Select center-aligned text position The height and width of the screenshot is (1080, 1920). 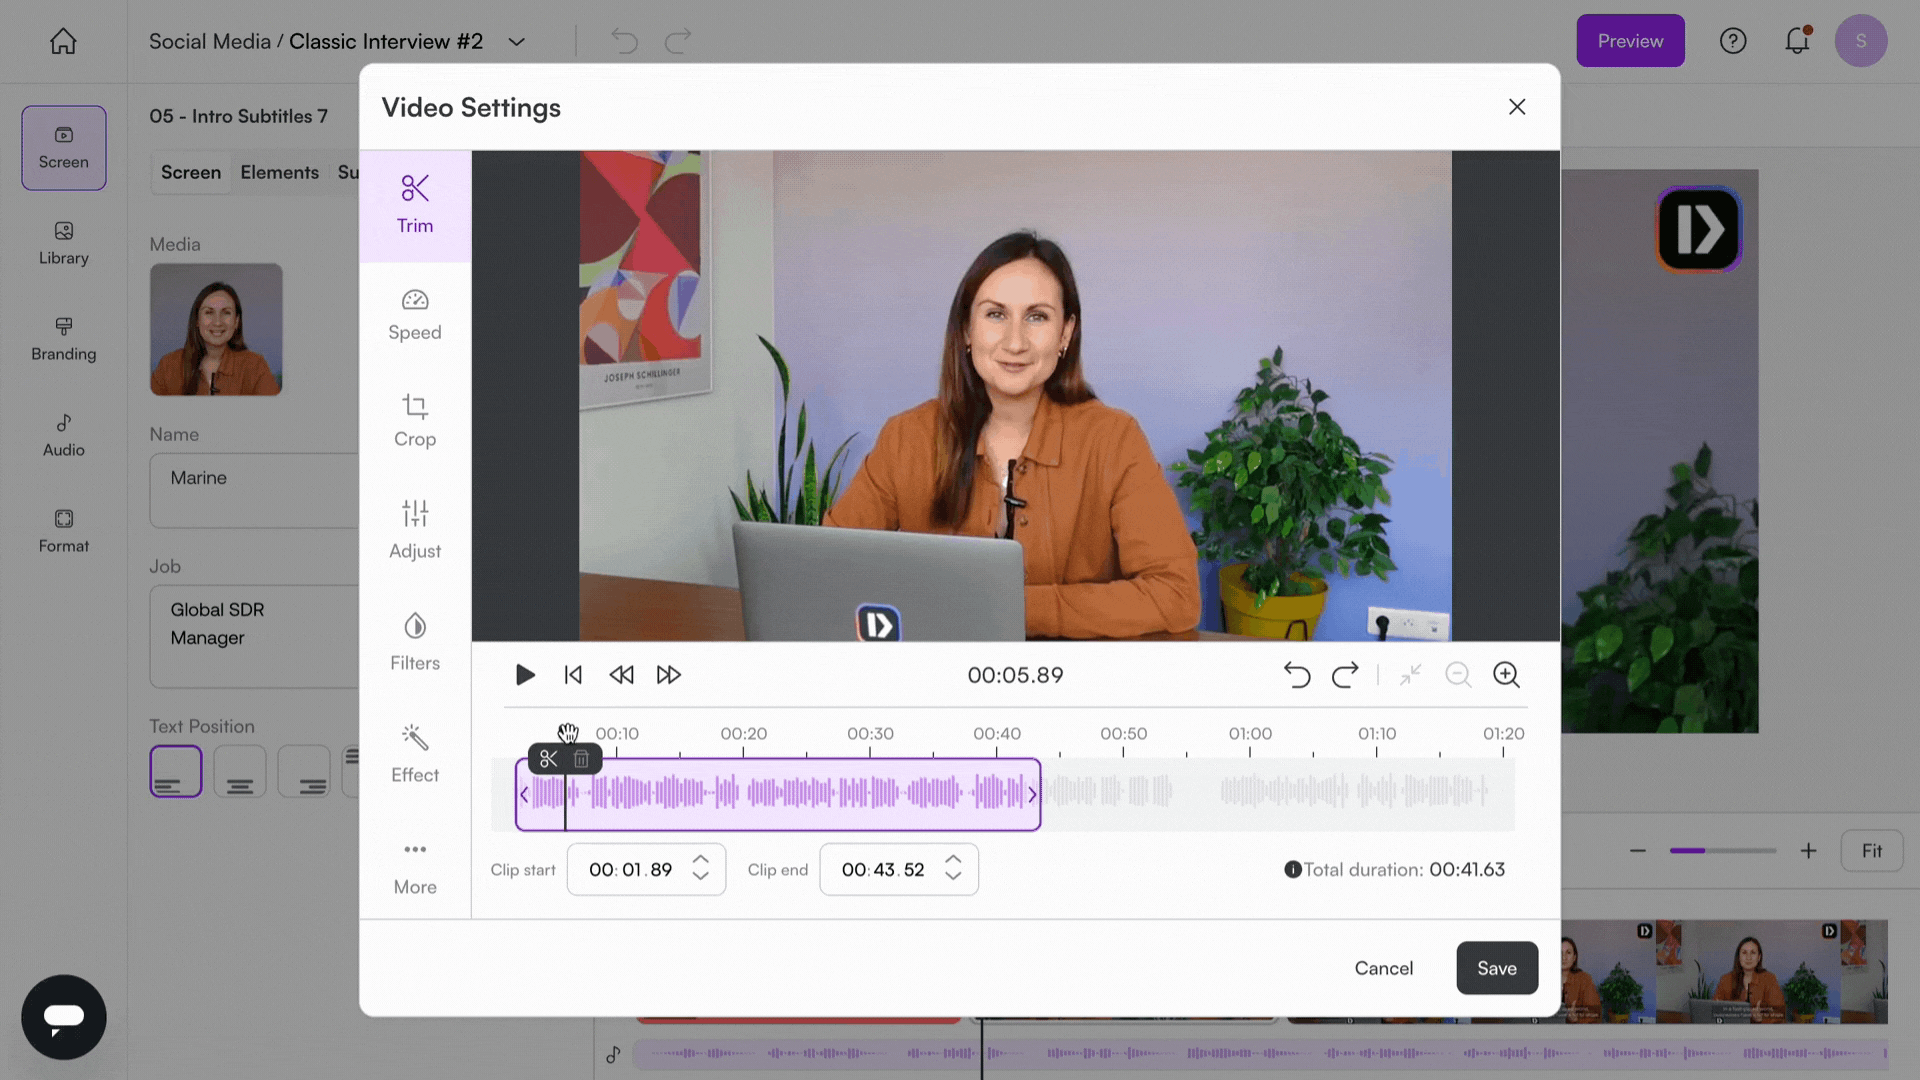coord(240,771)
